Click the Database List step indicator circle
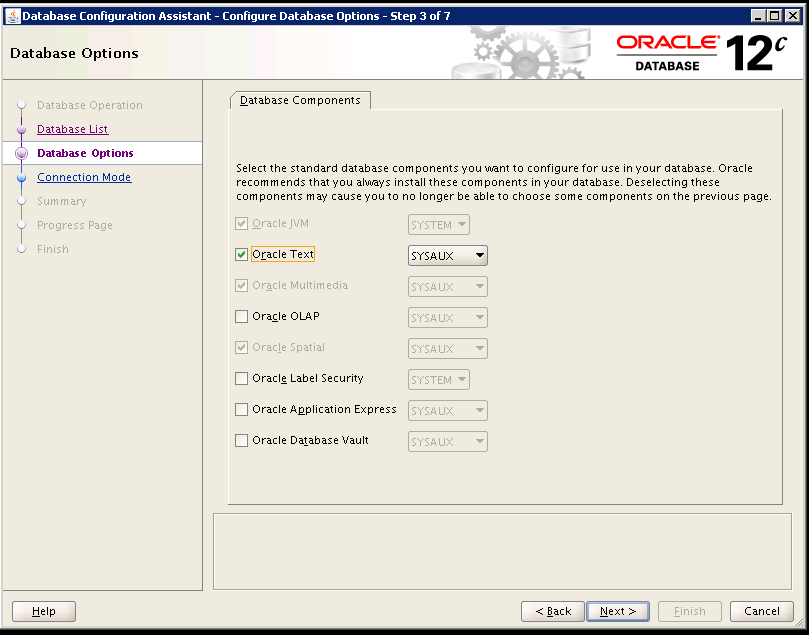The height and width of the screenshot is (635, 809). [x=22, y=128]
